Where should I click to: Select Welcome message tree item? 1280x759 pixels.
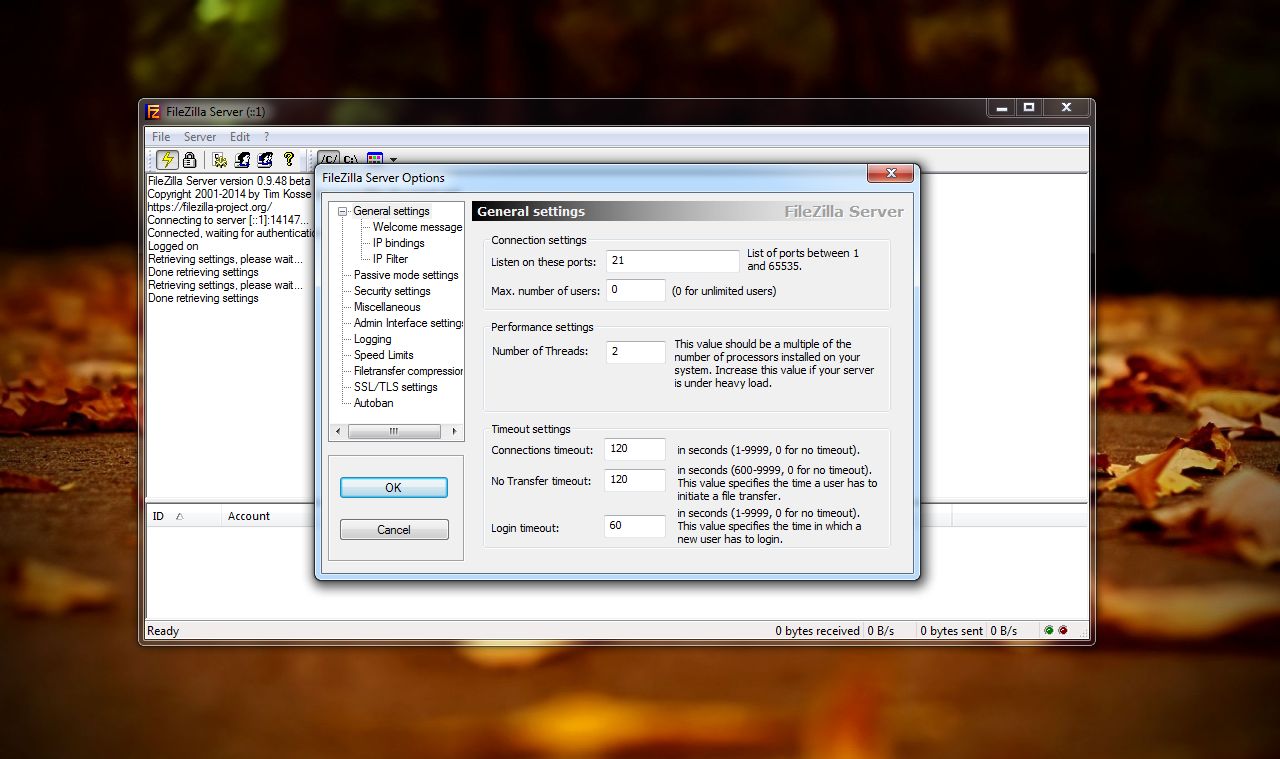pos(417,227)
